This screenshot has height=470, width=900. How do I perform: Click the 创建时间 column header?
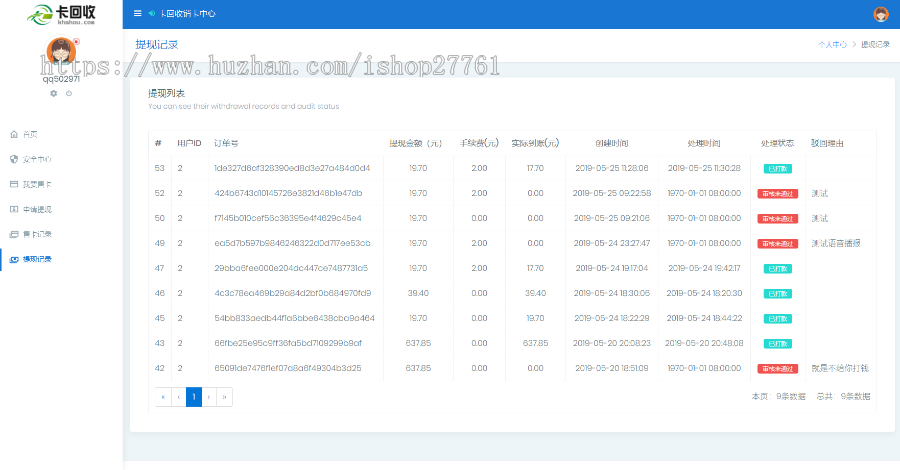pos(612,143)
